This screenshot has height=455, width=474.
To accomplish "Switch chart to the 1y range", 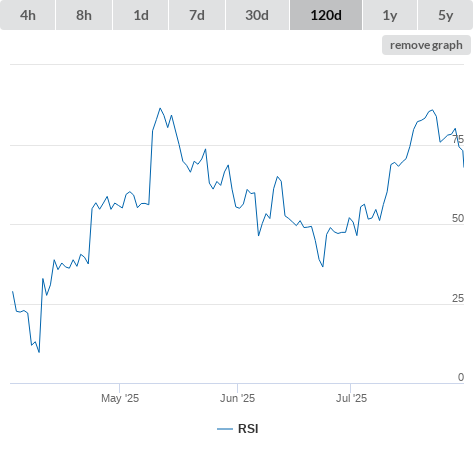I will click(x=390, y=15).
